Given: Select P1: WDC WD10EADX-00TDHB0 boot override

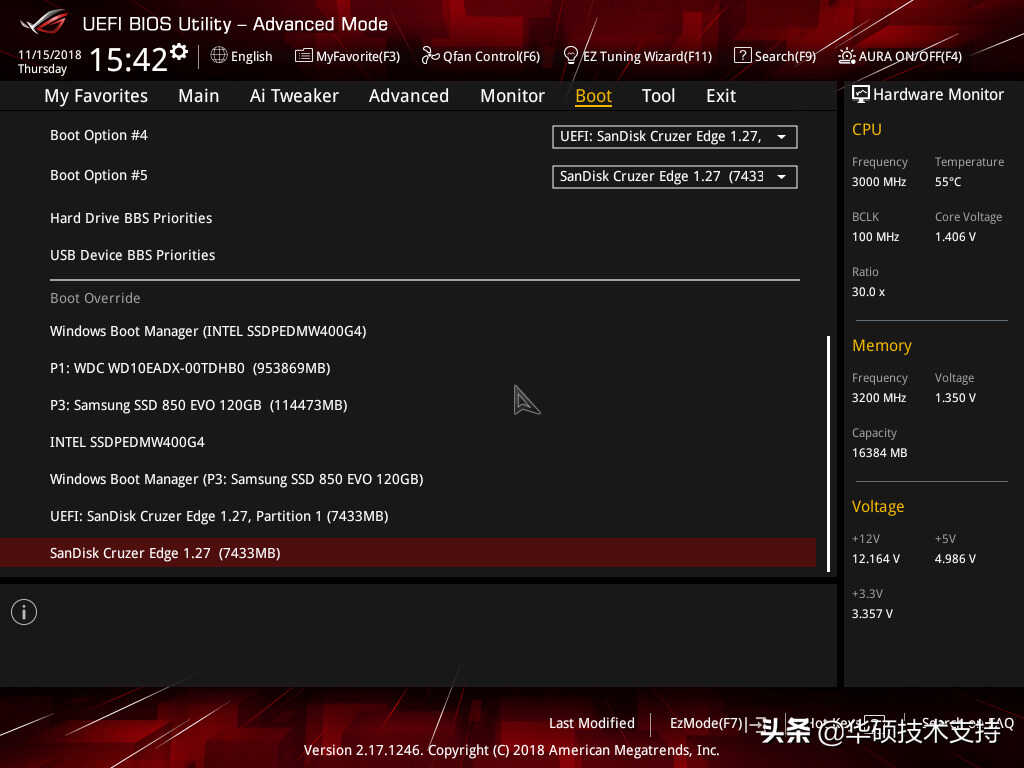Looking at the screenshot, I should (x=190, y=368).
